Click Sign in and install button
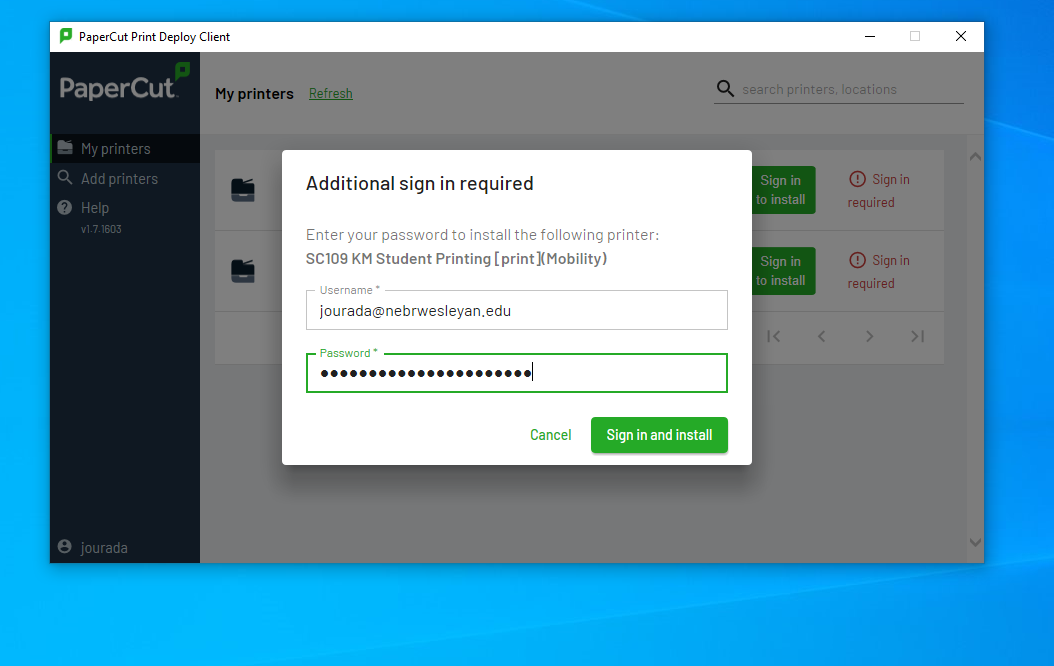 tap(659, 435)
